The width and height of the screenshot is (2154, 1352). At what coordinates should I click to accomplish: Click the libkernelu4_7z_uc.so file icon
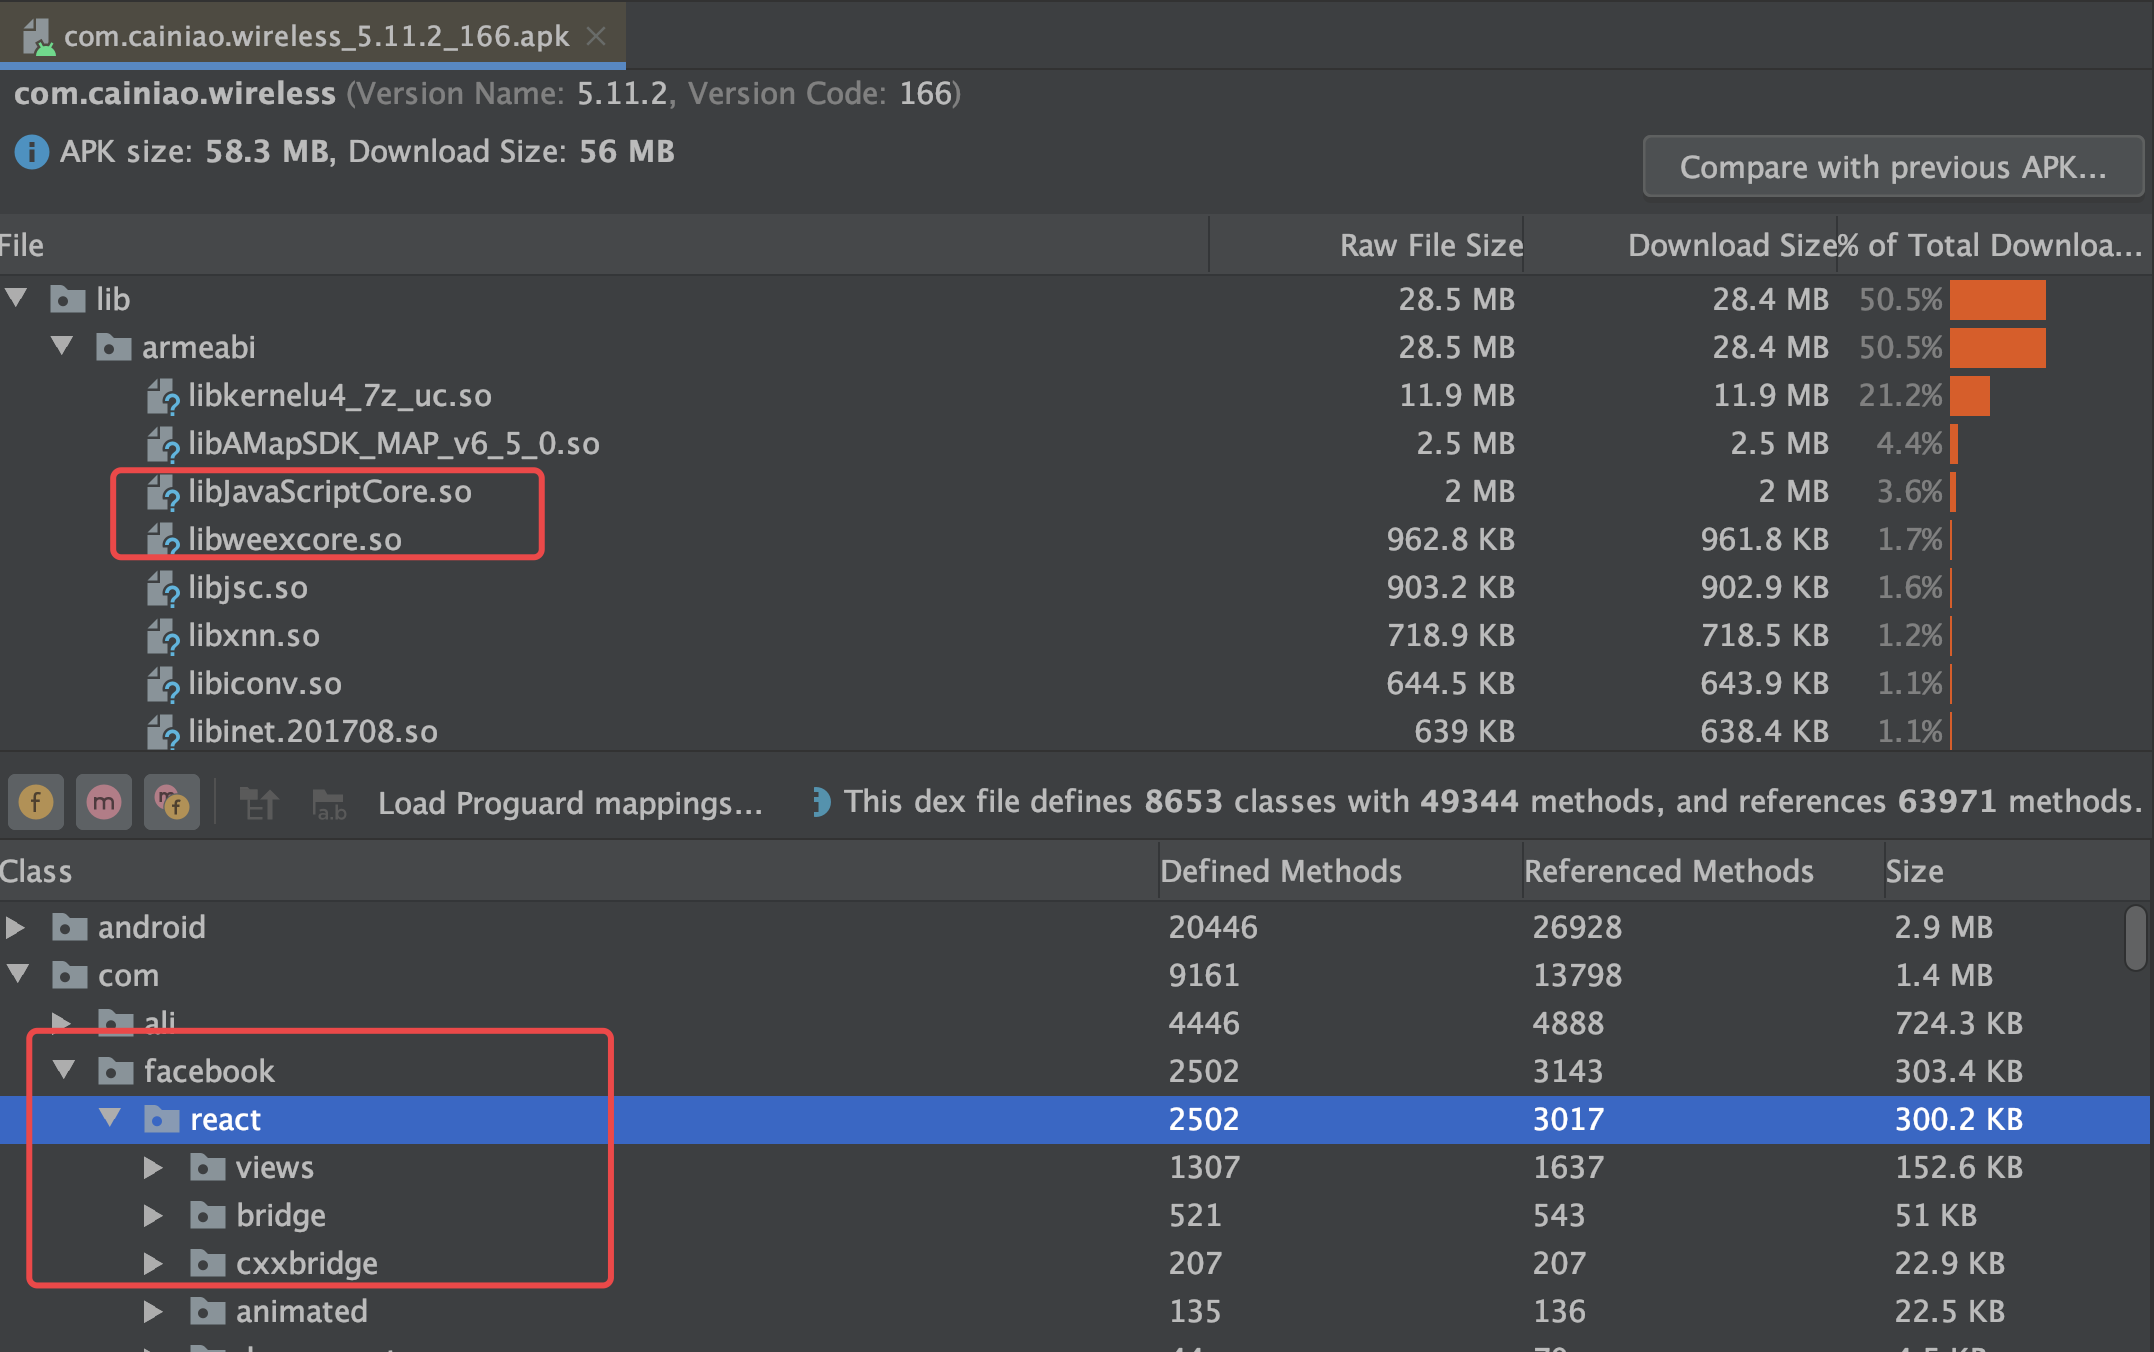coord(162,396)
